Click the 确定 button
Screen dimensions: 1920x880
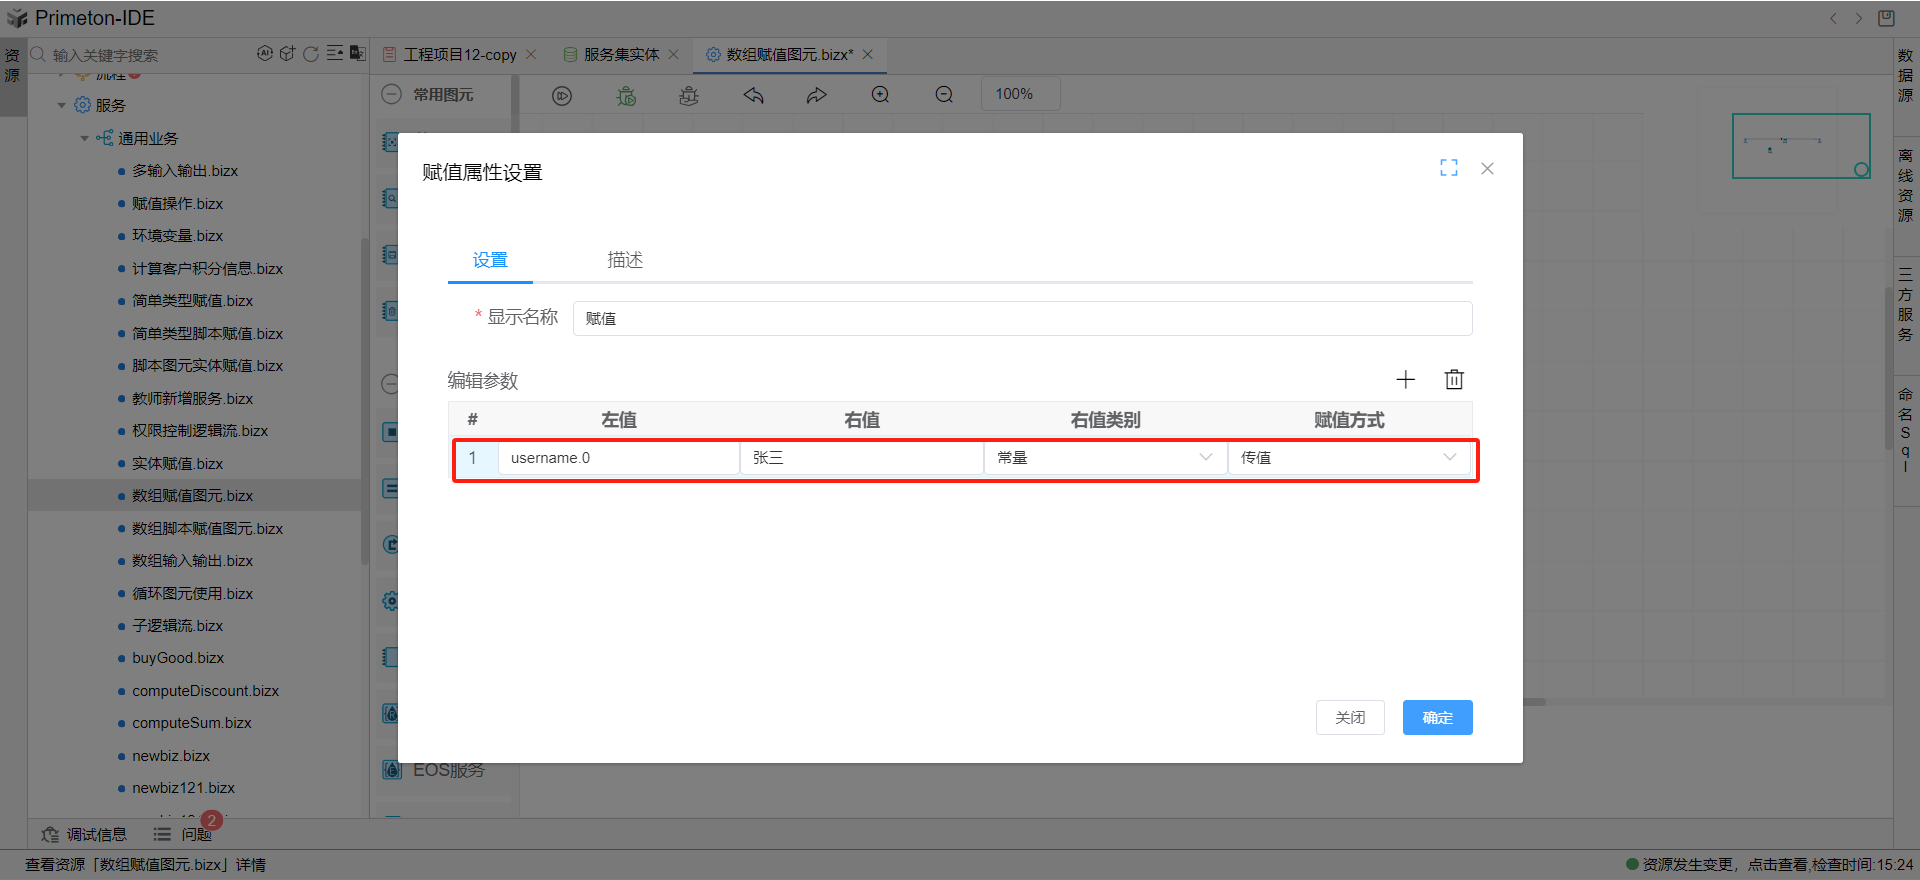(1437, 718)
